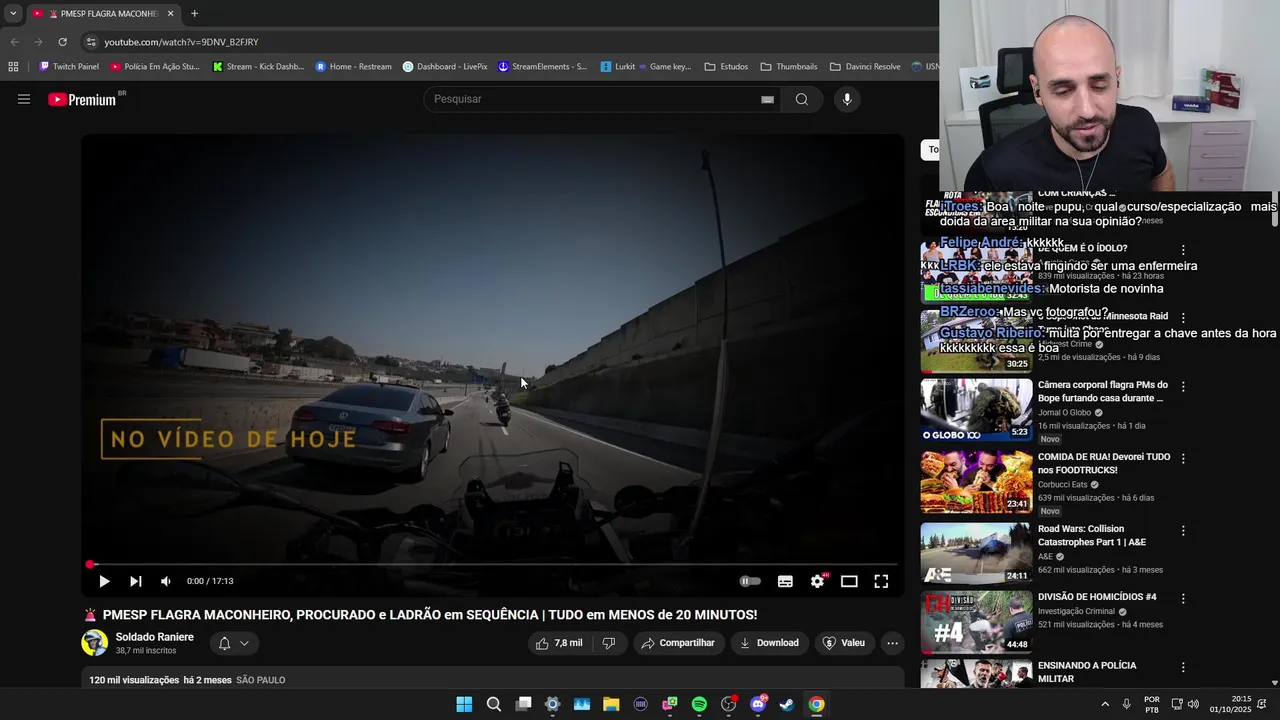Close the PMESP FLAGRA tab
Image resolution: width=1280 pixels, height=720 pixels.
[x=170, y=14]
